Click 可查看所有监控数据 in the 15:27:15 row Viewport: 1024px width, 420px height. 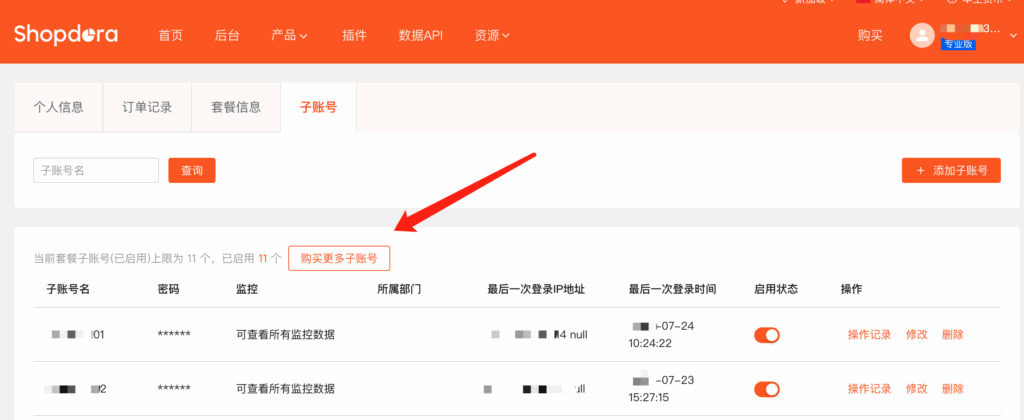click(x=285, y=389)
